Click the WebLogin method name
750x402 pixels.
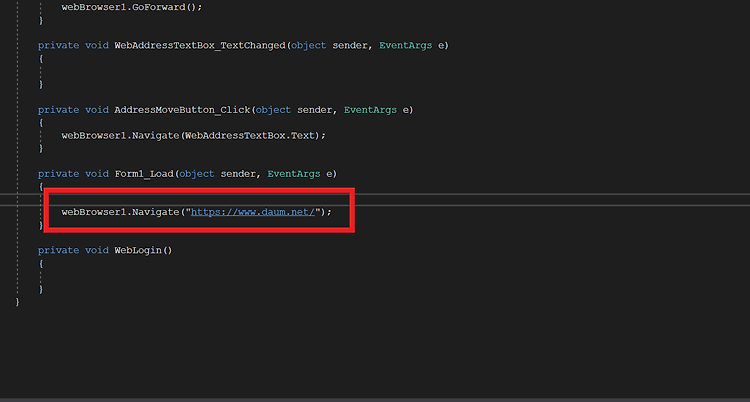click(x=138, y=250)
